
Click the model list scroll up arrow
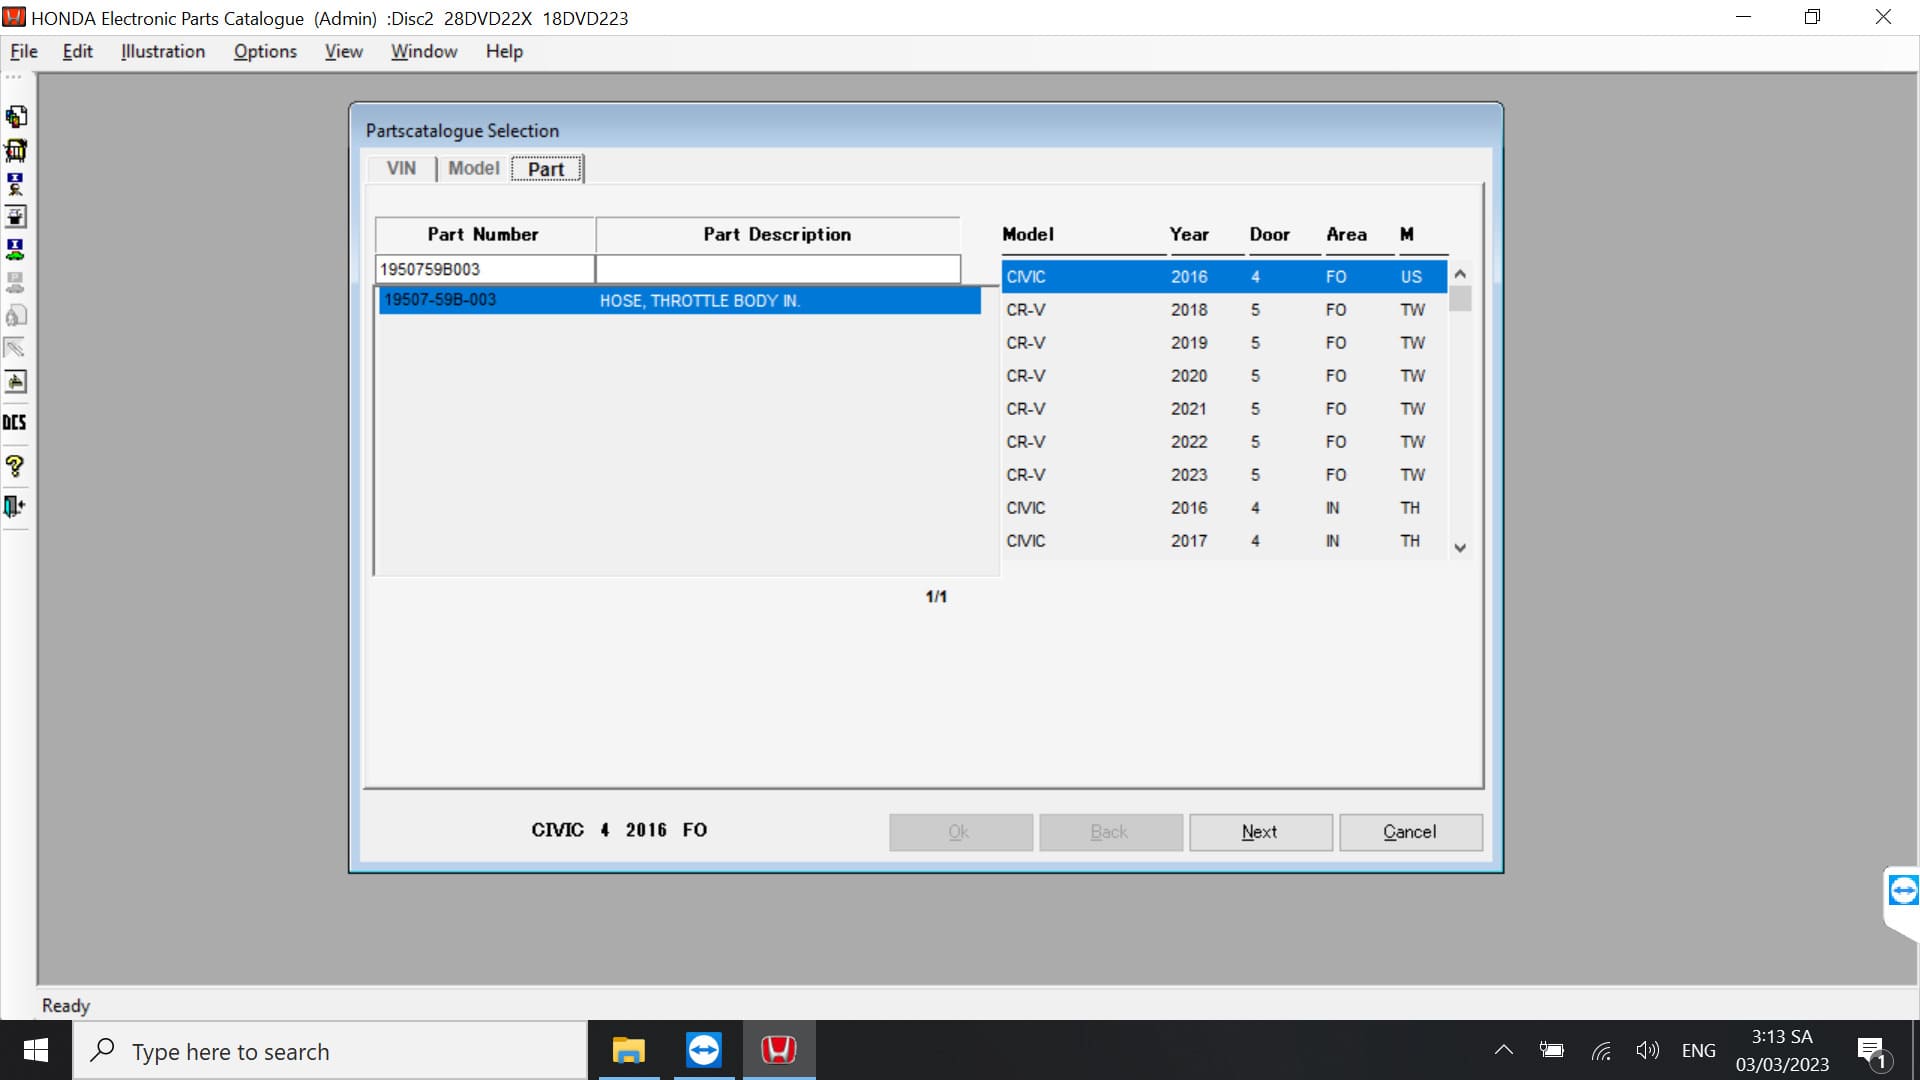(1460, 273)
